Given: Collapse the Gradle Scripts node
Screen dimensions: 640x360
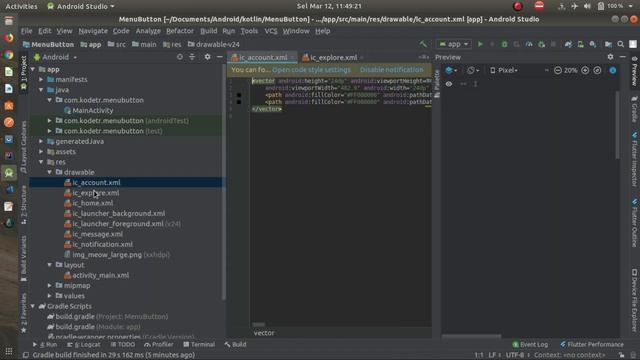Looking at the screenshot, I should [33, 306].
